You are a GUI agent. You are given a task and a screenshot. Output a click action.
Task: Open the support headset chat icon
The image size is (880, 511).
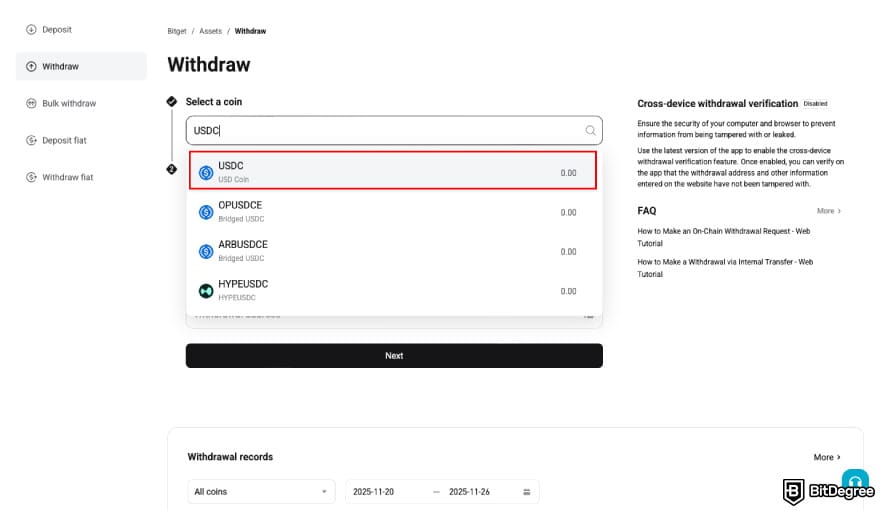tap(855, 481)
